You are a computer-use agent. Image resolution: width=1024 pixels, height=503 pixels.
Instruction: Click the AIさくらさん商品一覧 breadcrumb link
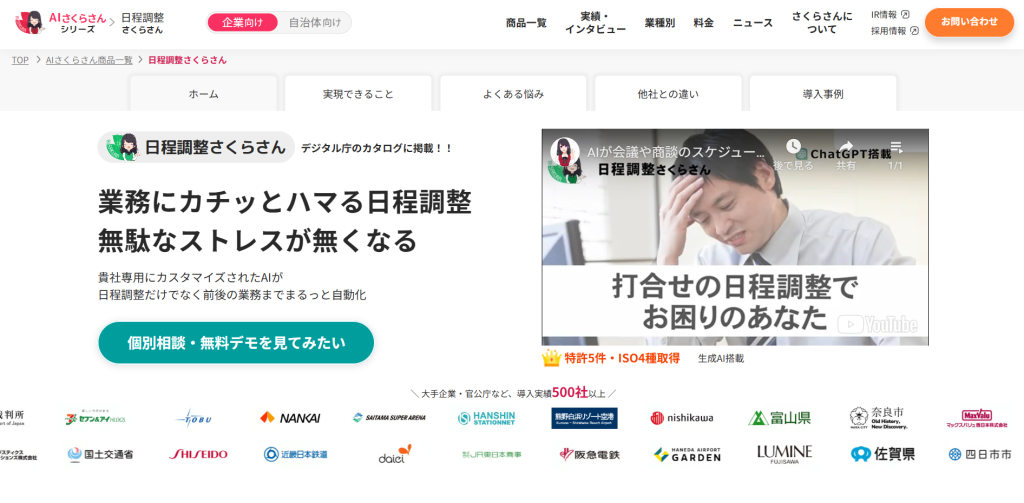point(89,60)
